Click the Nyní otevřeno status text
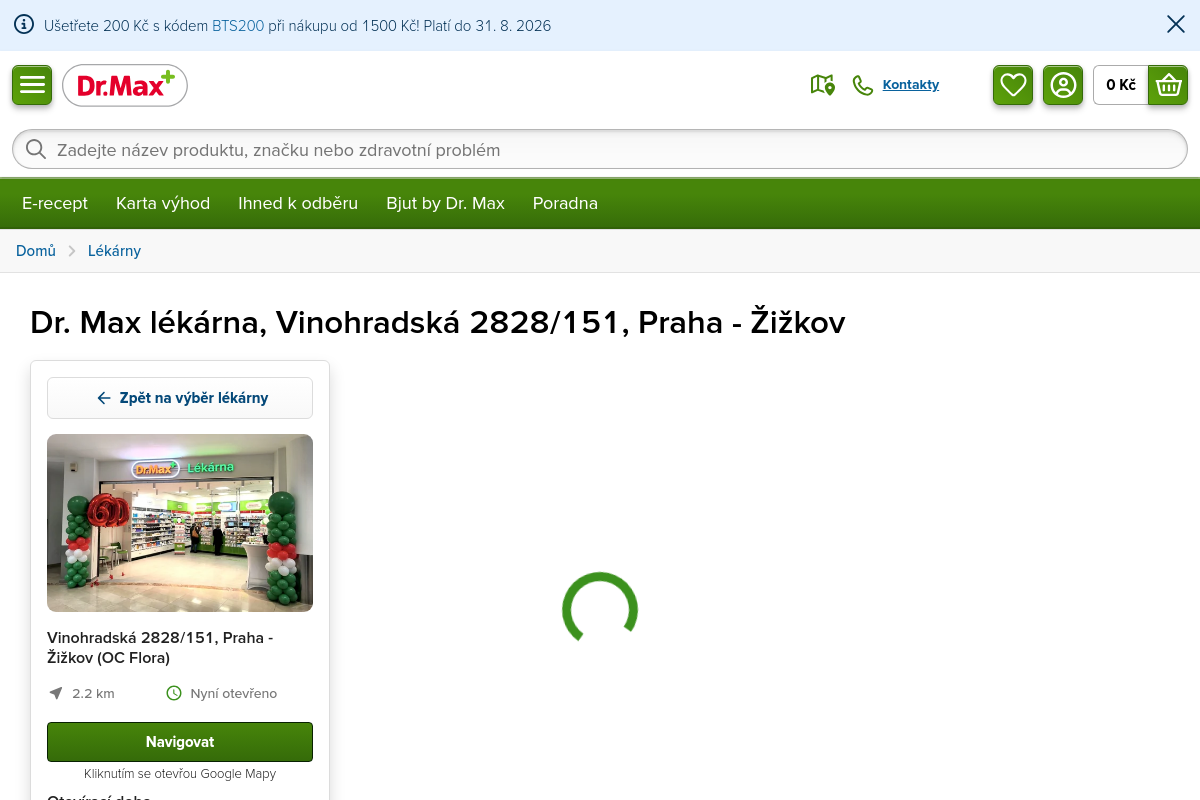Image resolution: width=1200 pixels, height=800 pixels. click(234, 693)
